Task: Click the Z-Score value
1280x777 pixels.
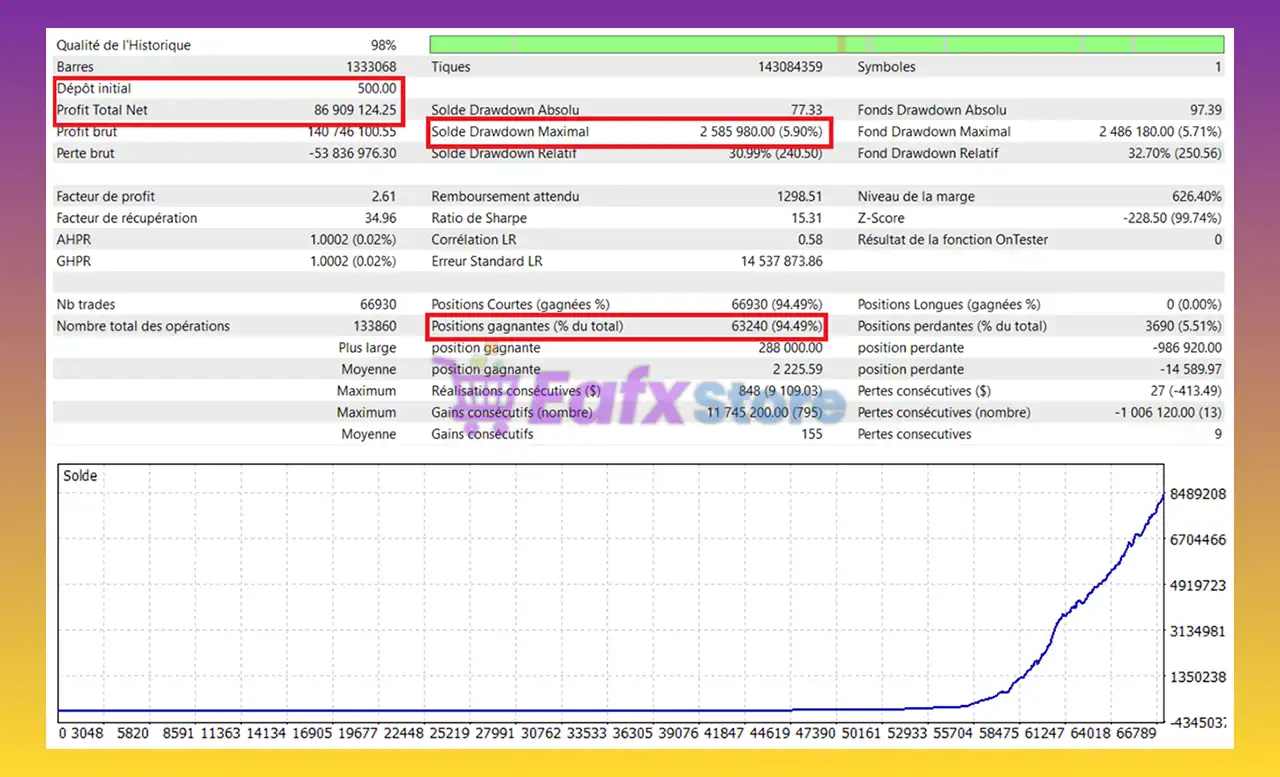Action: click(x=1172, y=218)
